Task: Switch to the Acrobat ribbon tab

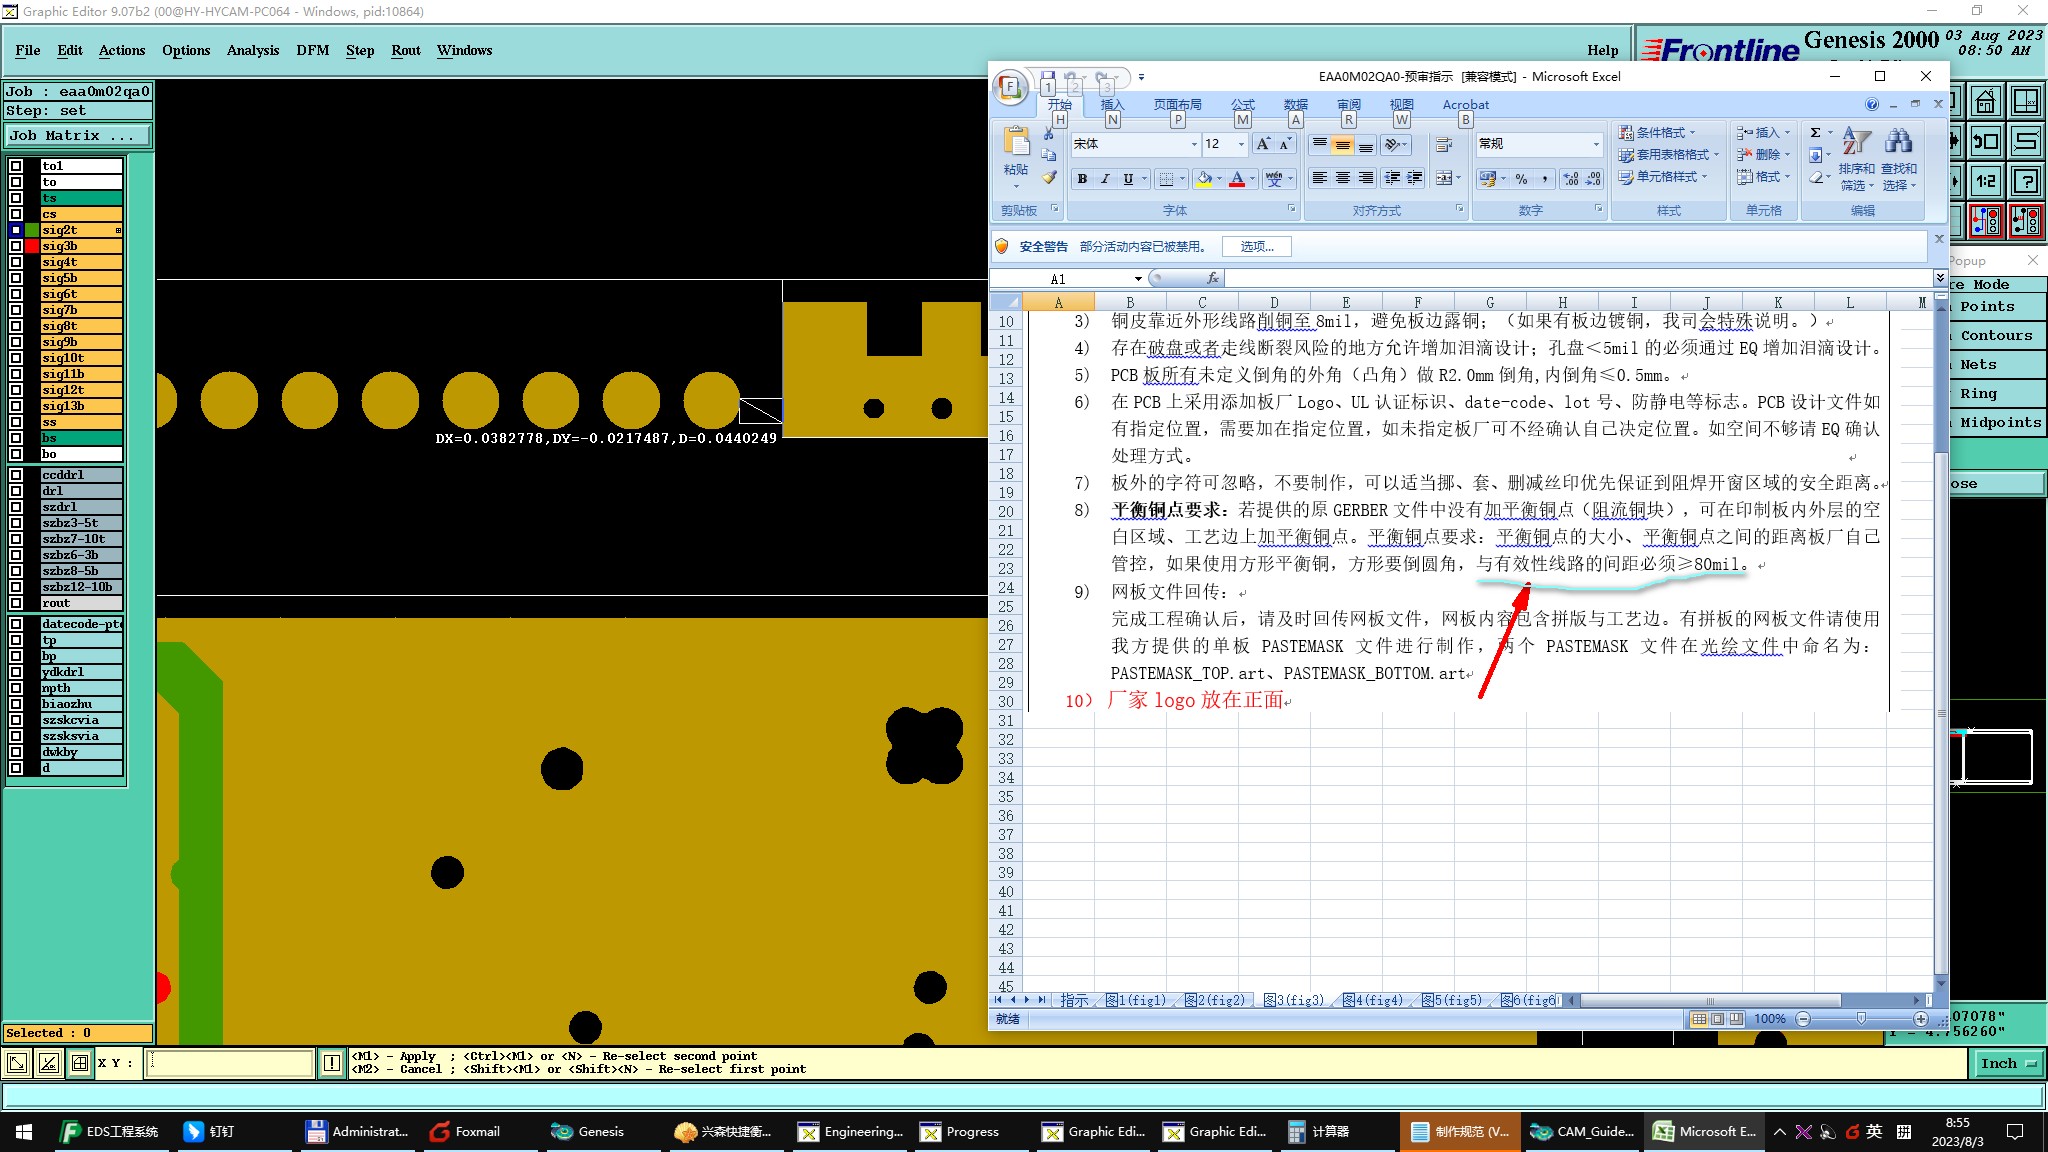Action: [1466, 104]
